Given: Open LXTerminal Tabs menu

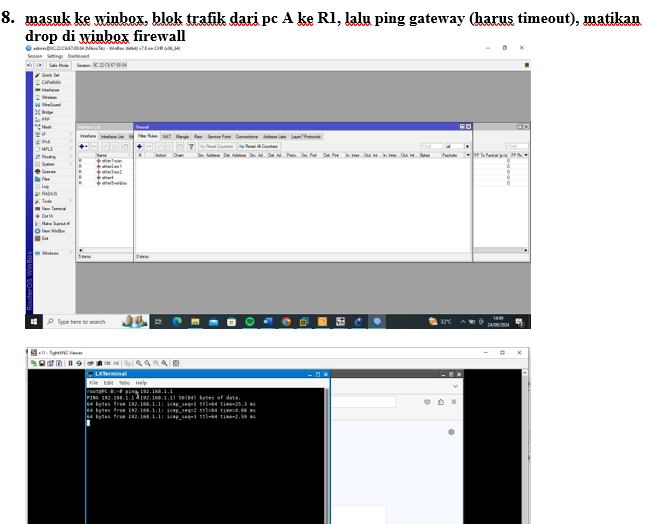Looking at the screenshot, I should [124, 383].
